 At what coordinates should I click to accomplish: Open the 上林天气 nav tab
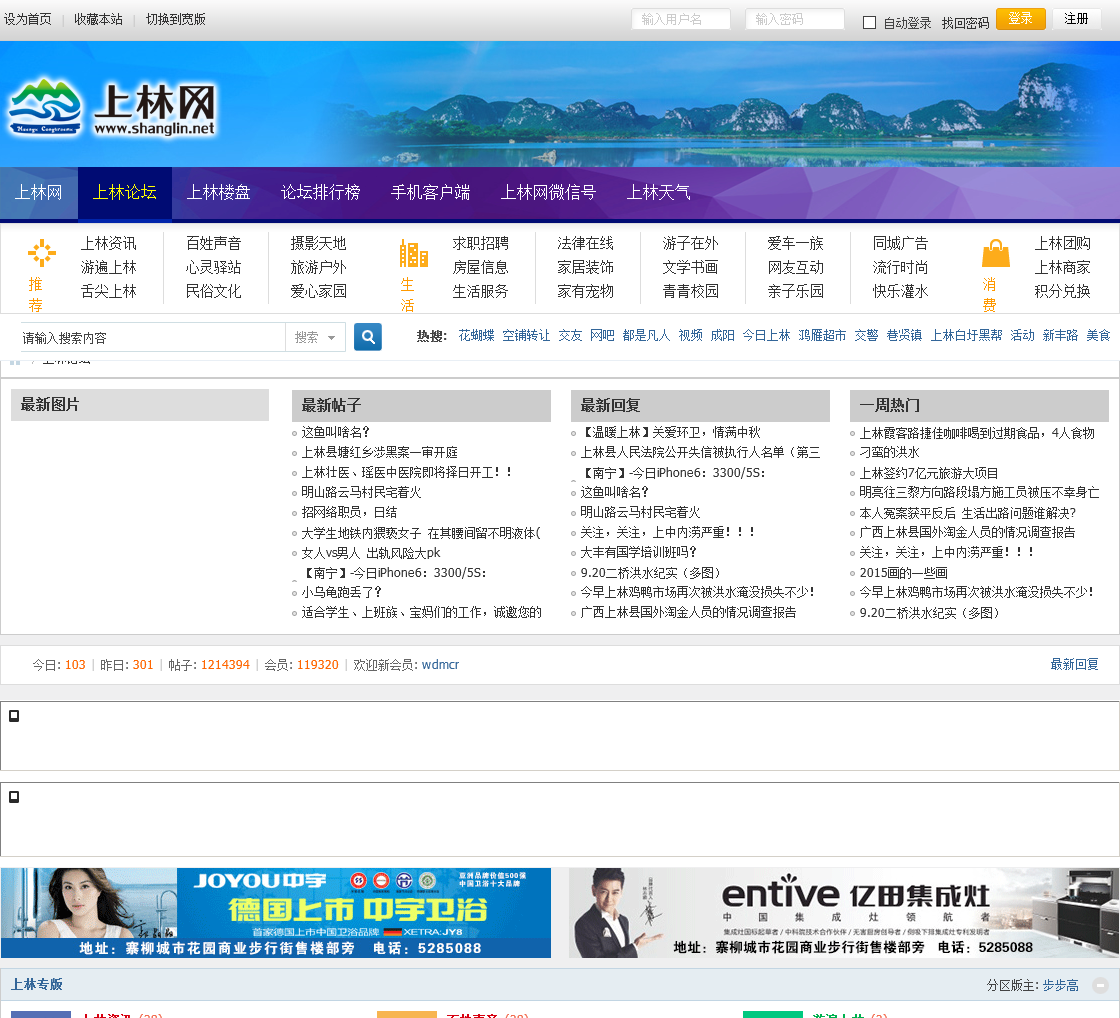coord(658,193)
